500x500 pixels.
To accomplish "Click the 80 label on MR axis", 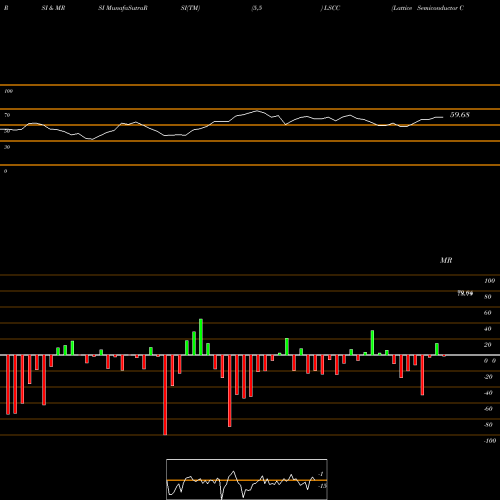I will pyautogui.click(x=488, y=297).
